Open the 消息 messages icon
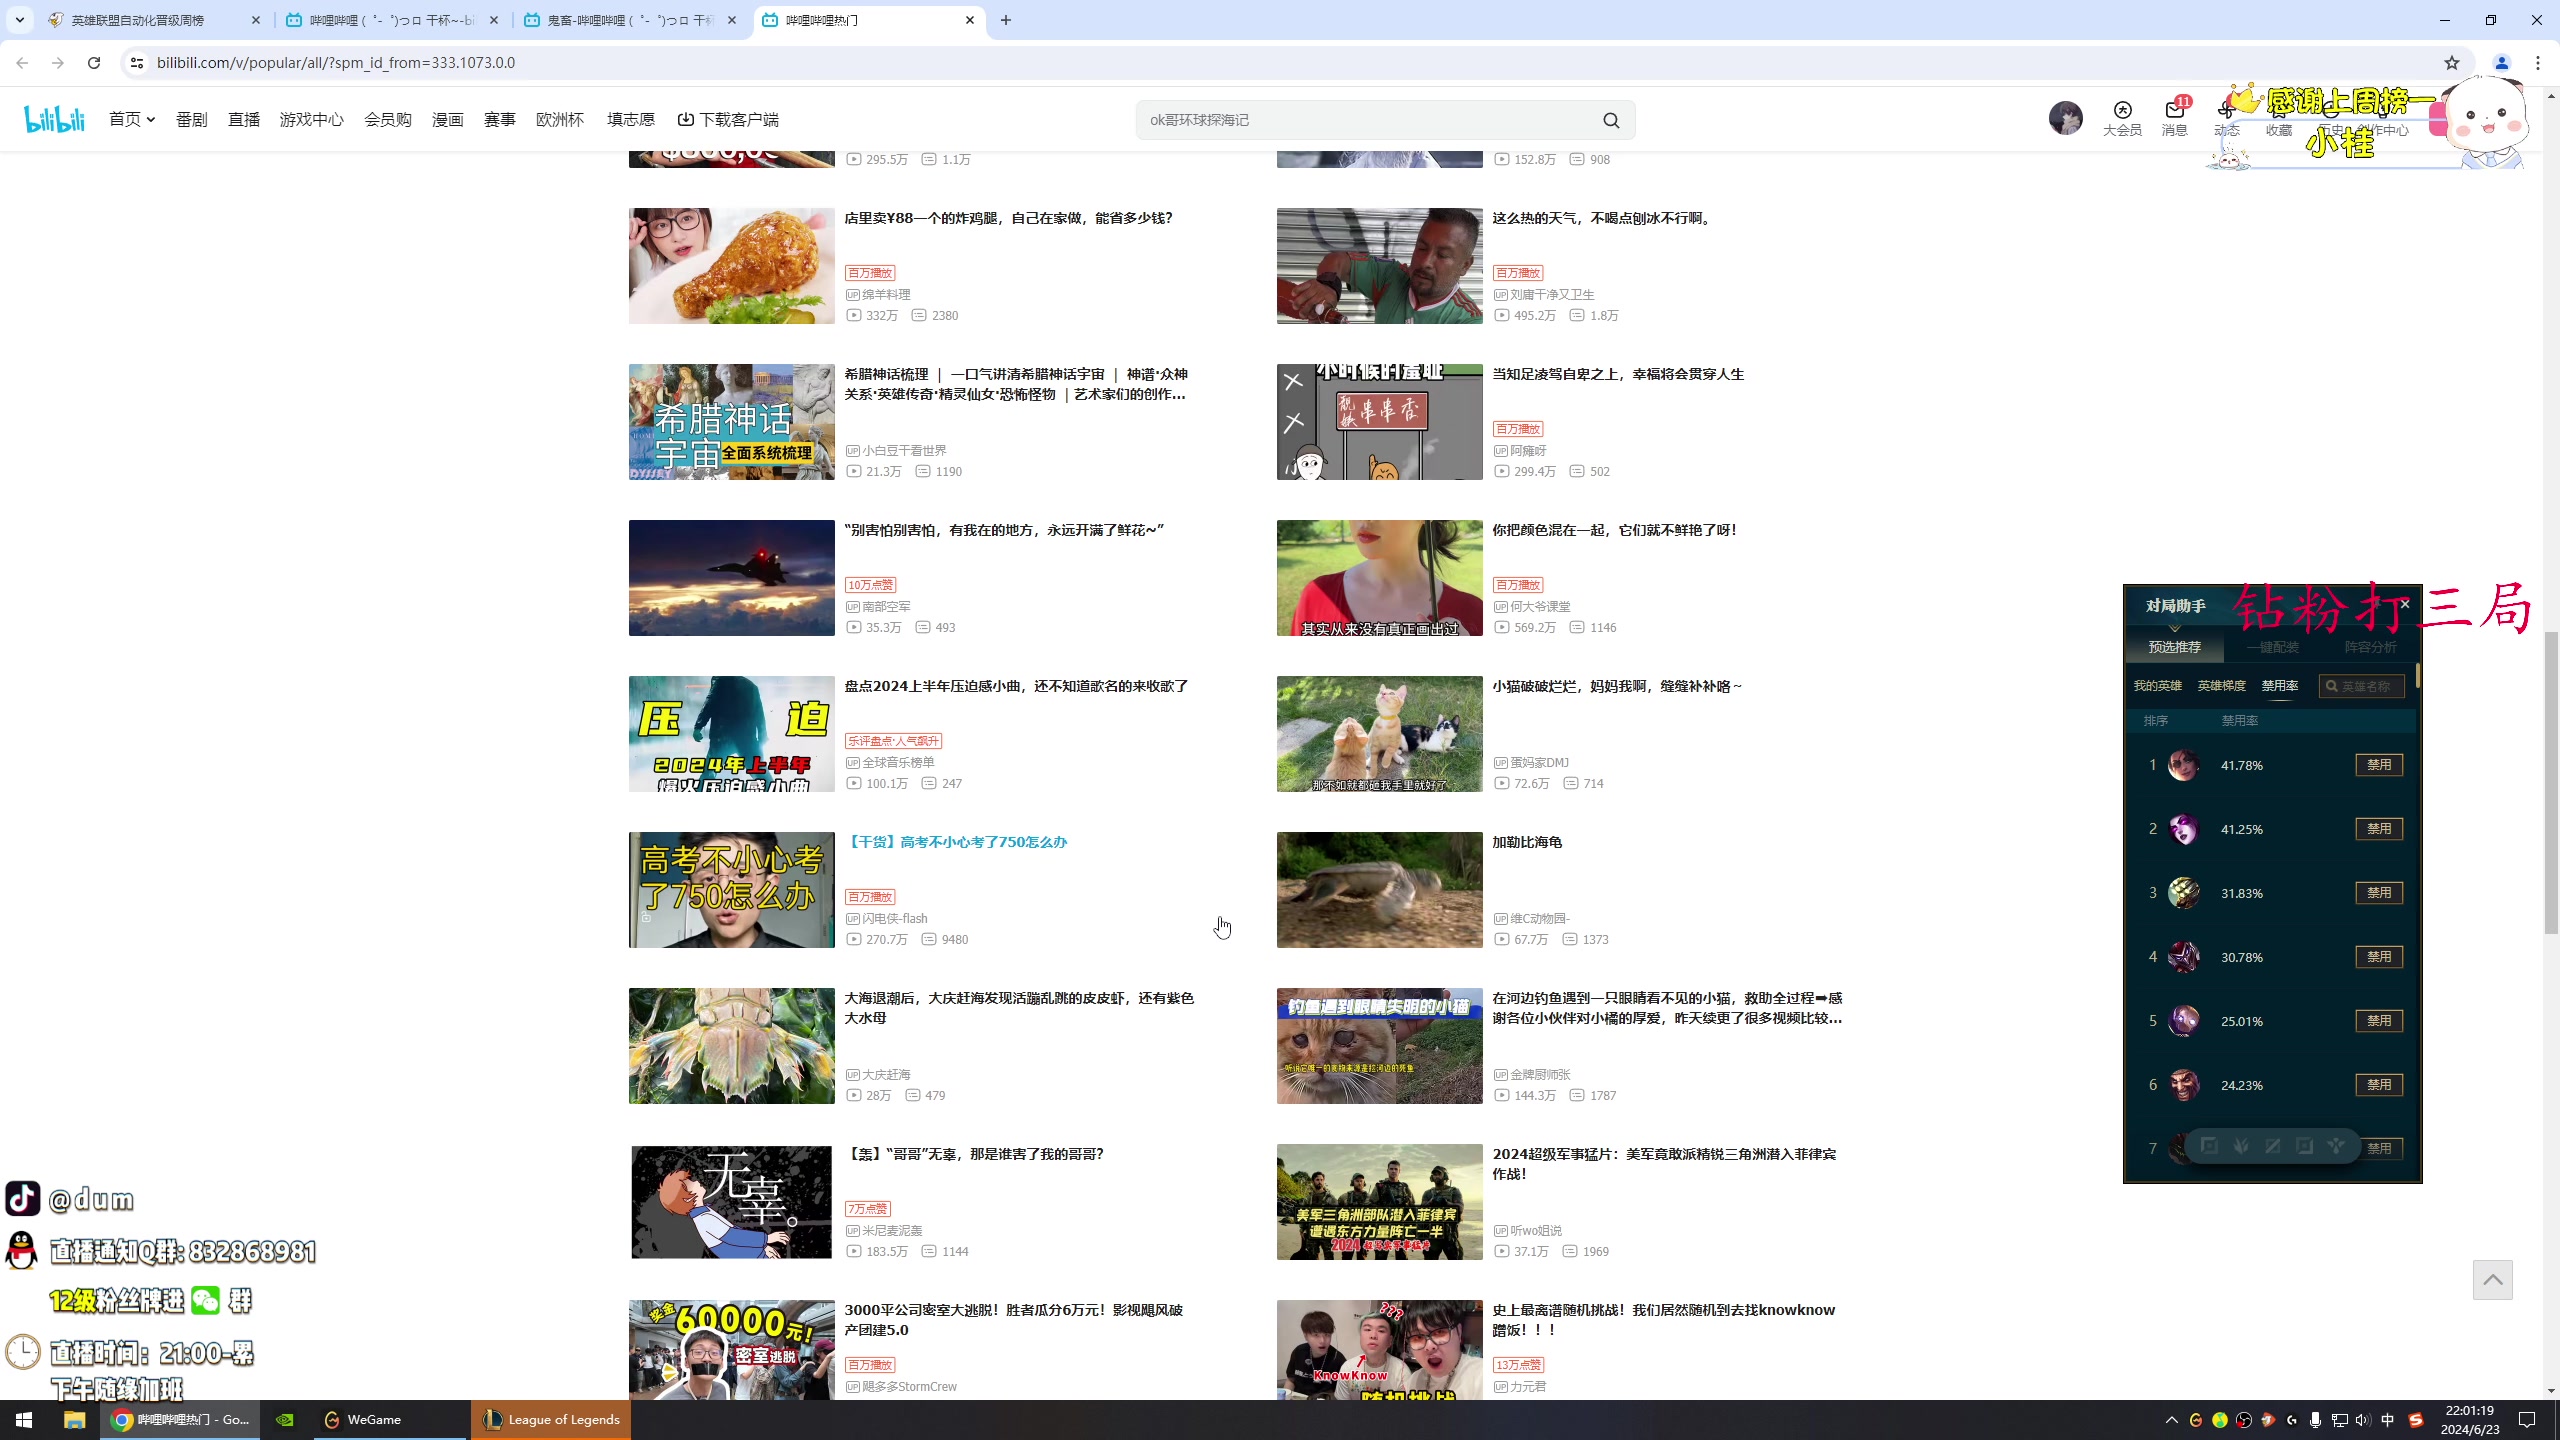 click(2175, 118)
